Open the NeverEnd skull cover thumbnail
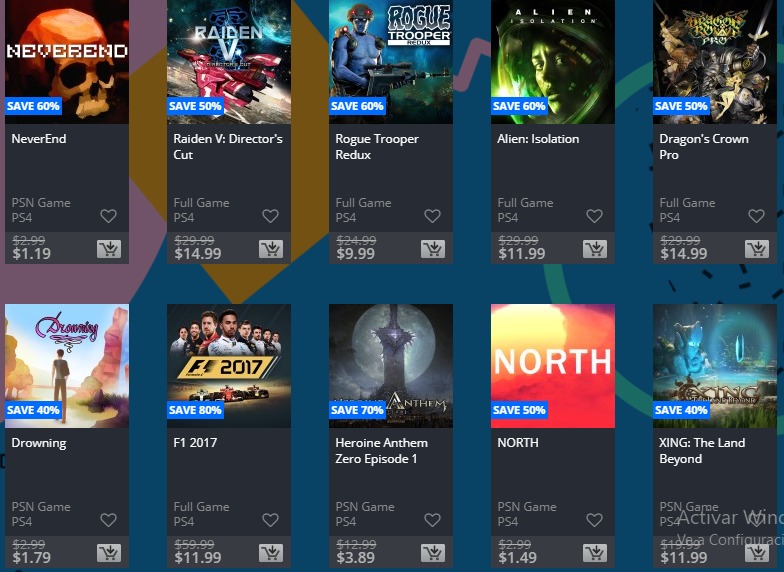The width and height of the screenshot is (784, 572). [67, 62]
